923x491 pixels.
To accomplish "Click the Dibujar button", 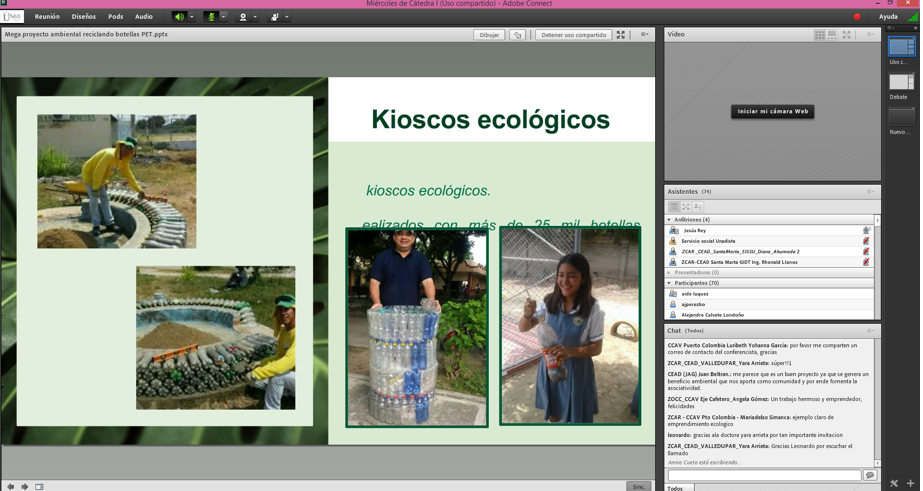I will point(489,35).
